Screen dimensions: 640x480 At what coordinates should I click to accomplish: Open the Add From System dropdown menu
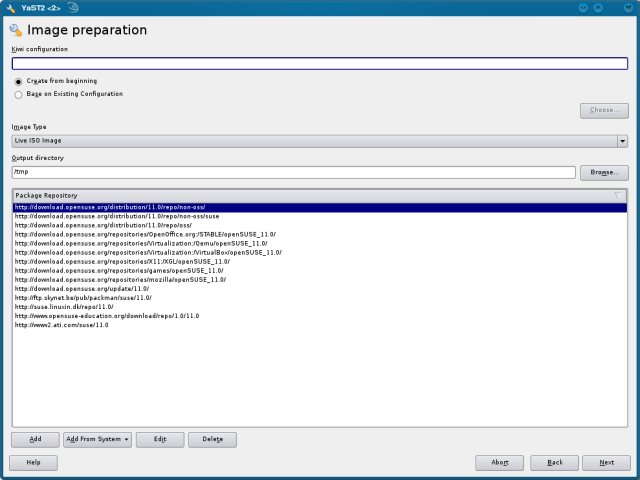point(98,440)
